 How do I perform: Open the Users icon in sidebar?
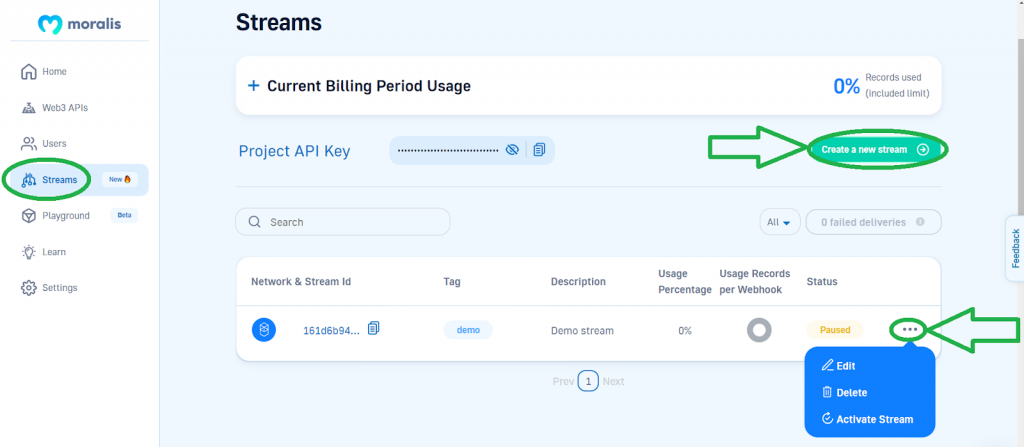28,143
